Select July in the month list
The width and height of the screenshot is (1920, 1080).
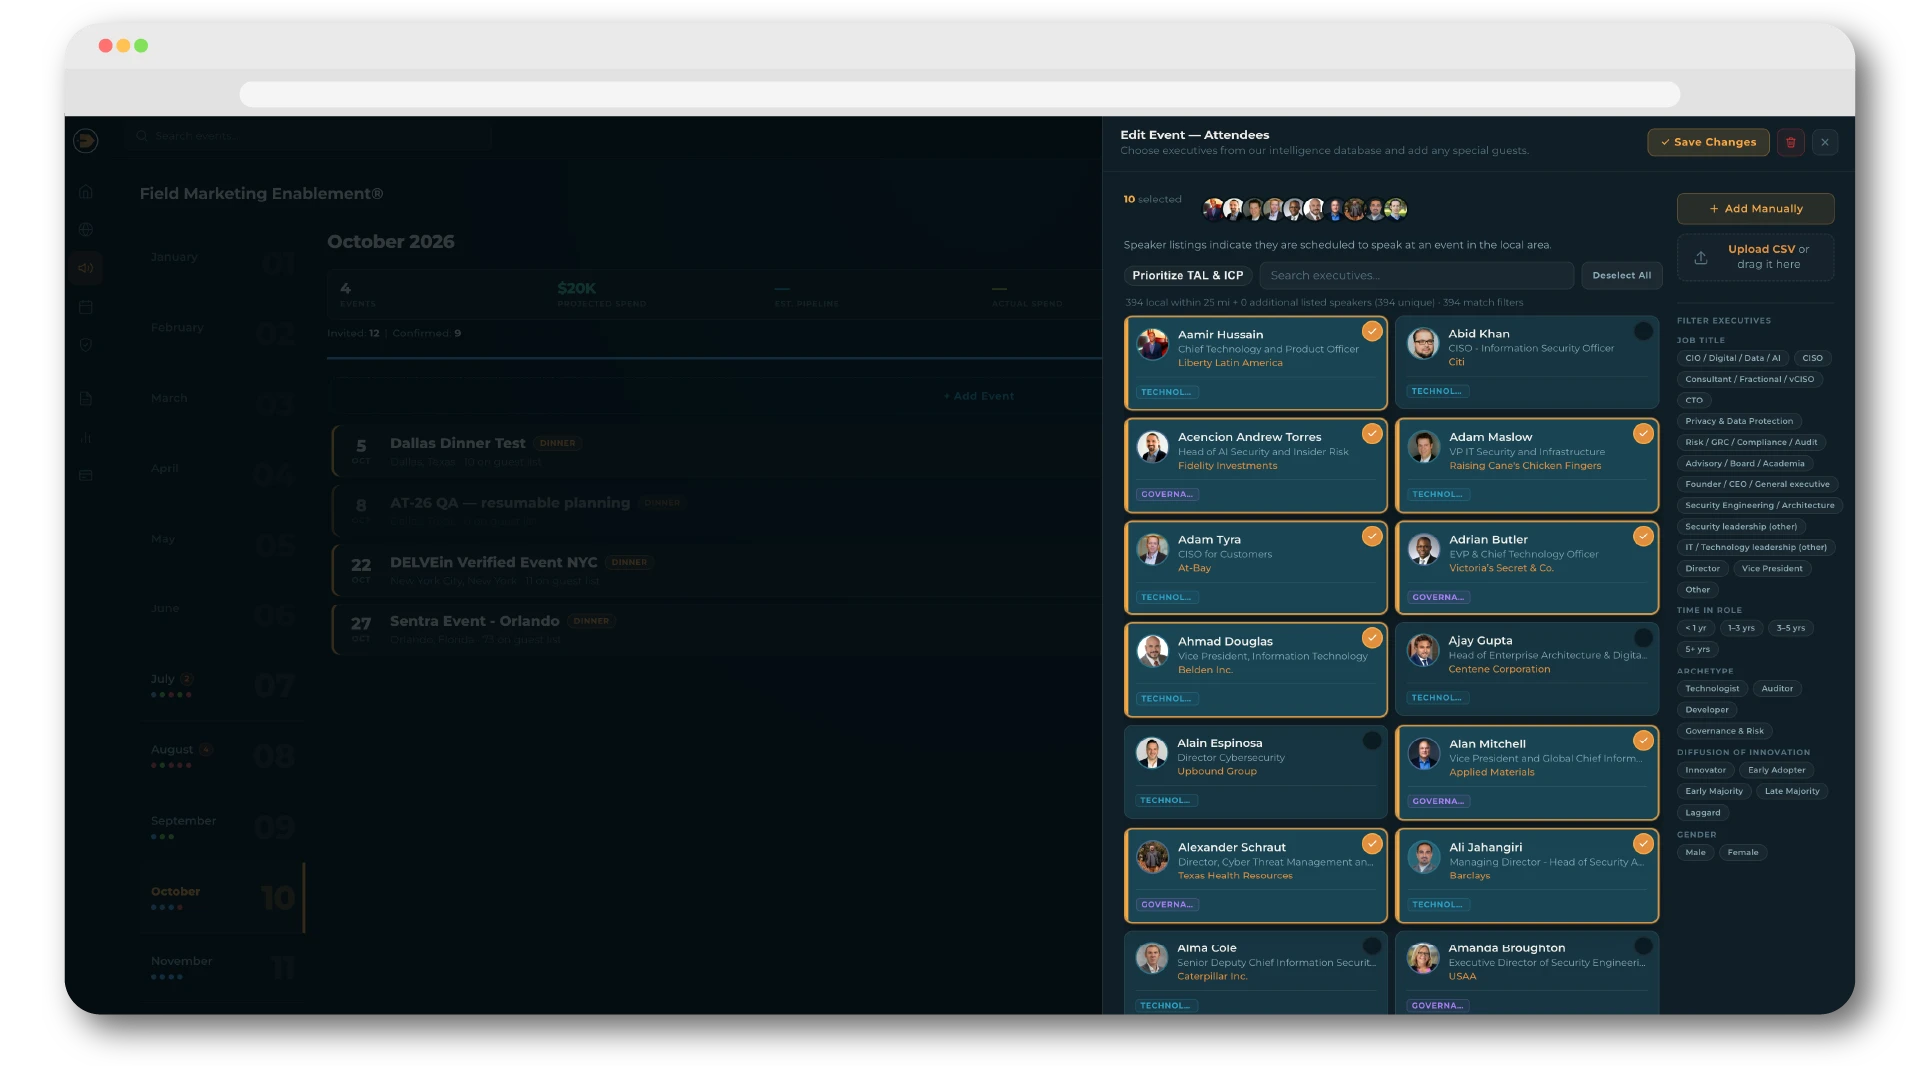tap(222, 685)
